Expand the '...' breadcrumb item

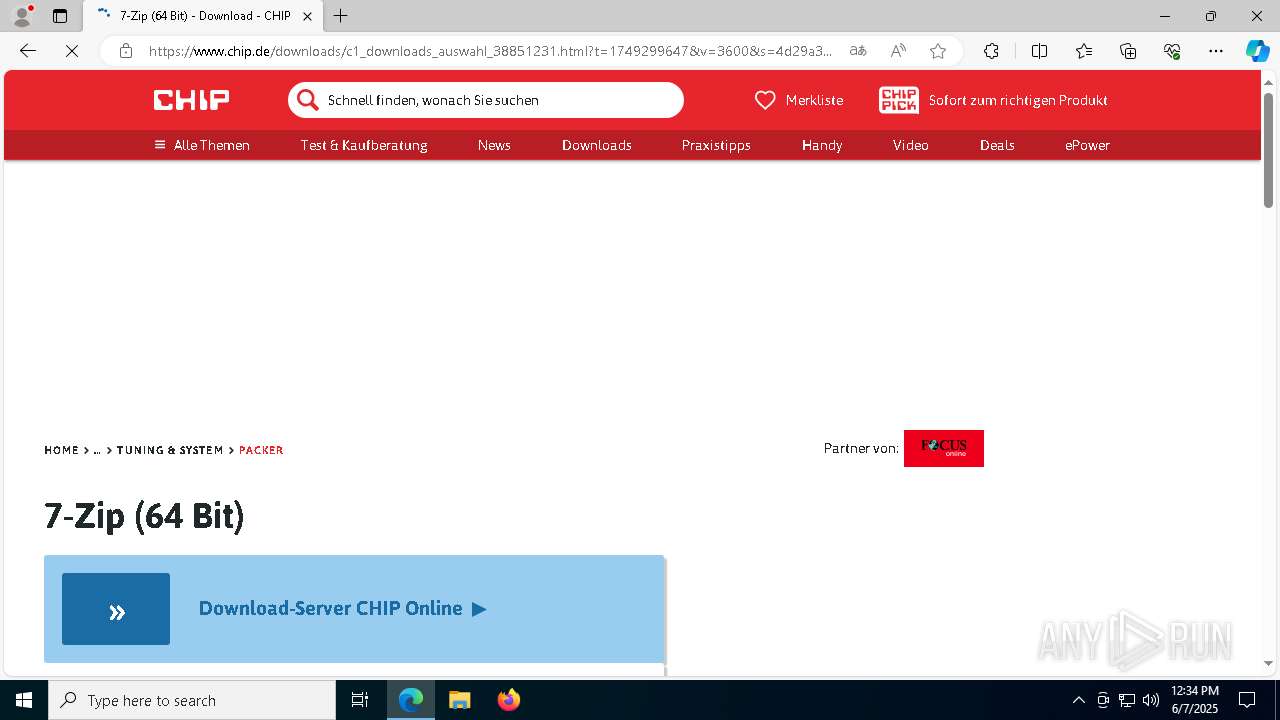(97, 450)
